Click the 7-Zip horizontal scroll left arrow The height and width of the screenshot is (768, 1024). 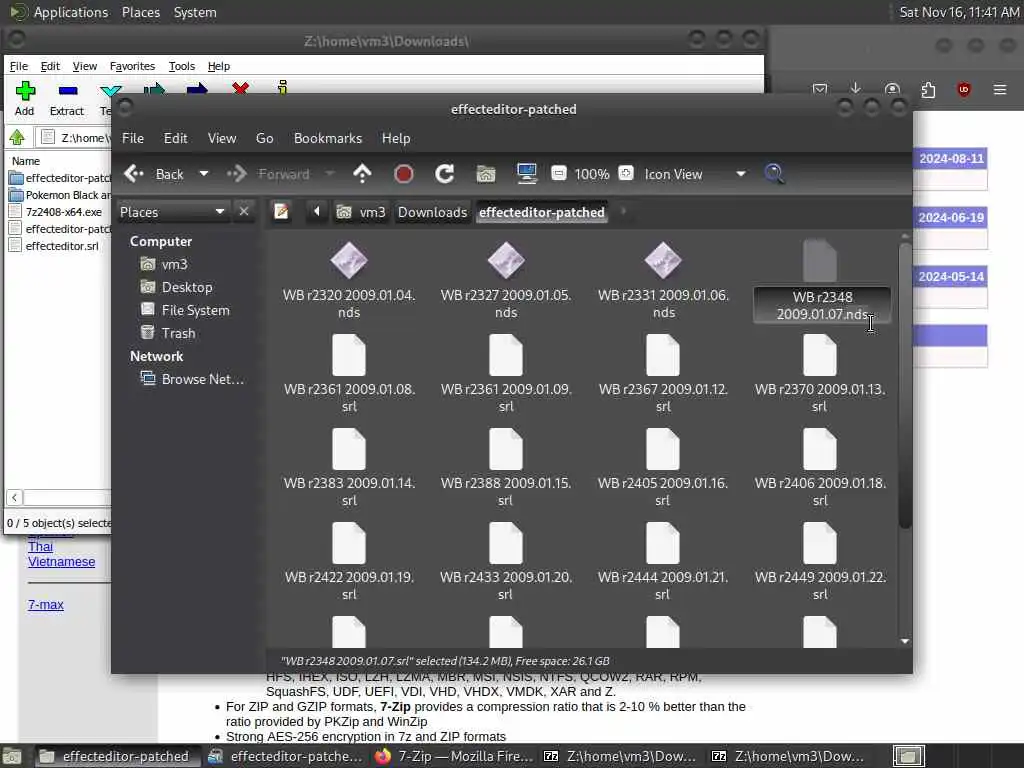point(14,498)
